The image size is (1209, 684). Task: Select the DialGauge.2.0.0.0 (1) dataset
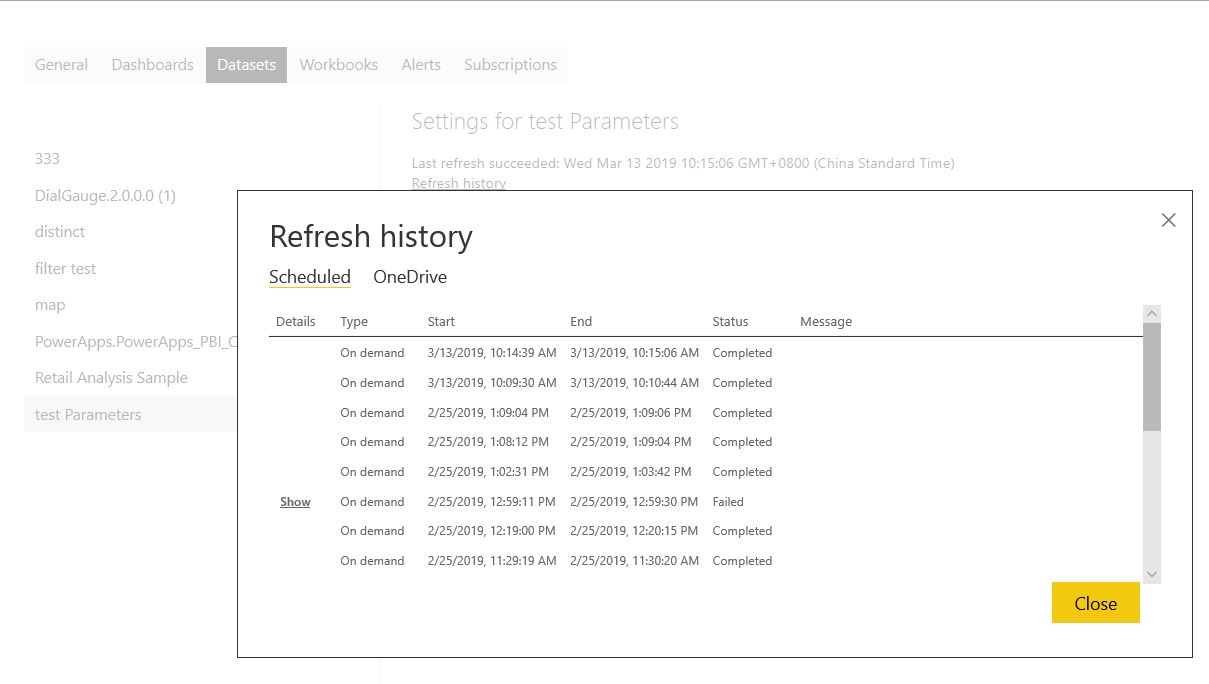pyautogui.click(x=105, y=195)
